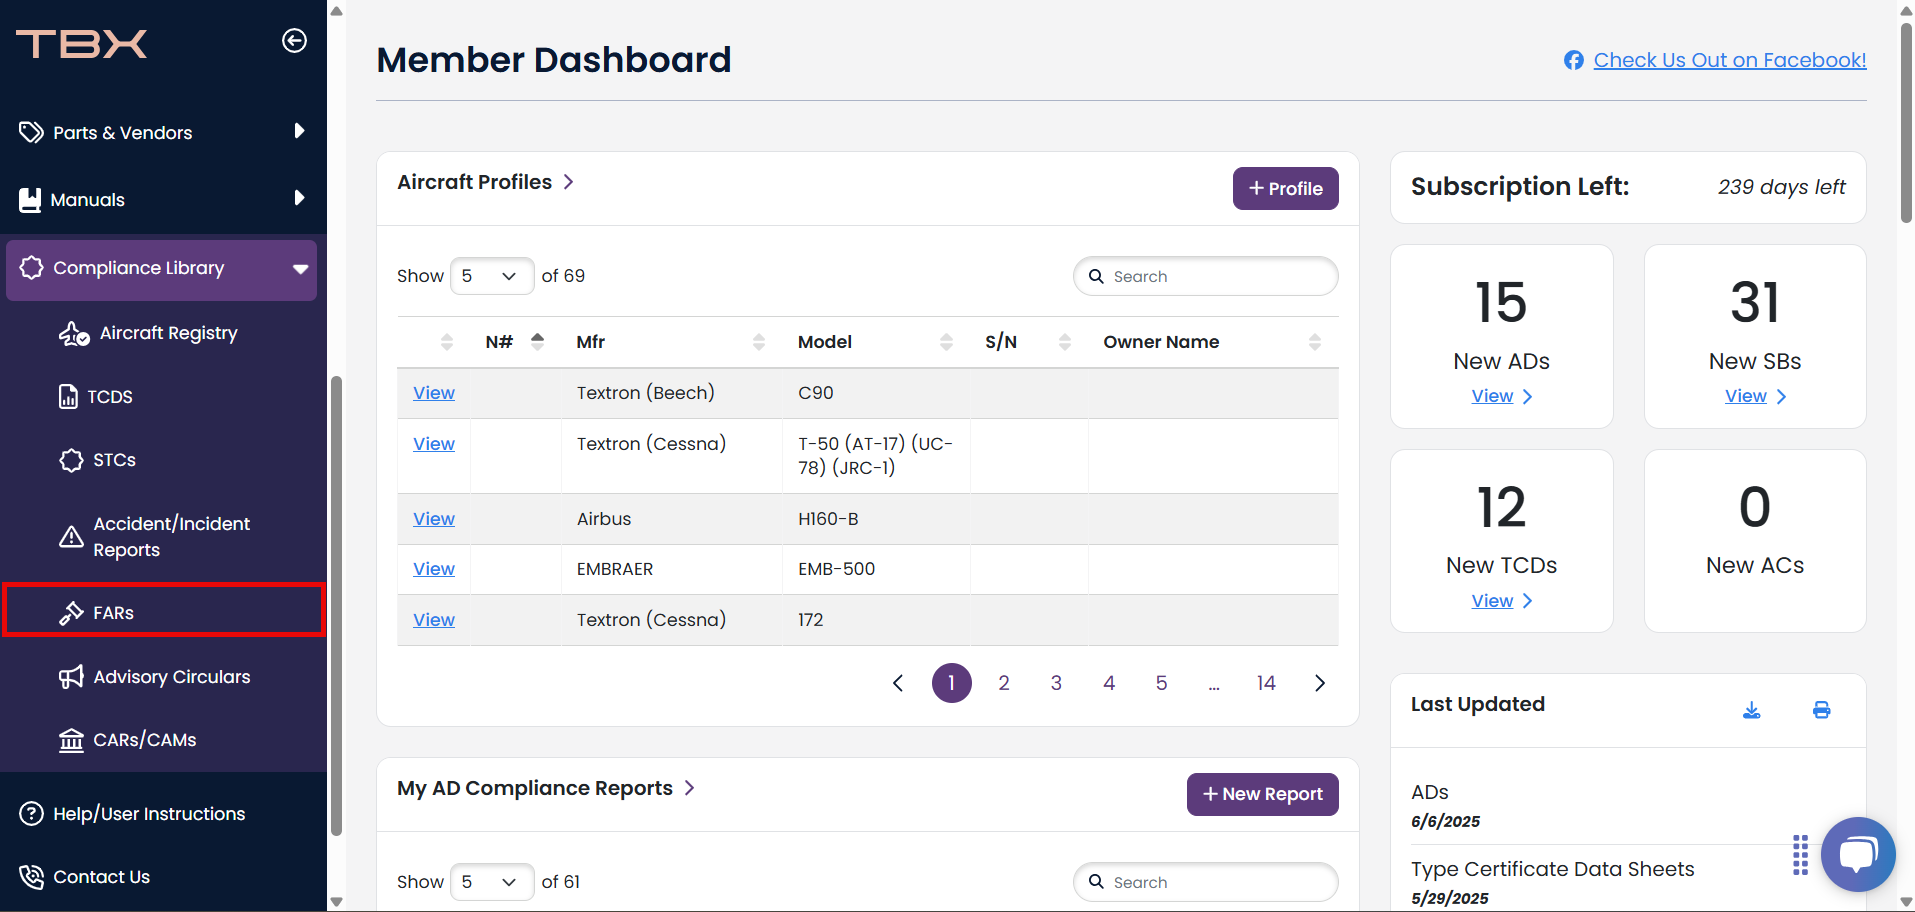Click the Parts & Vendors tag icon
1915x912 pixels.
pos(31,132)
